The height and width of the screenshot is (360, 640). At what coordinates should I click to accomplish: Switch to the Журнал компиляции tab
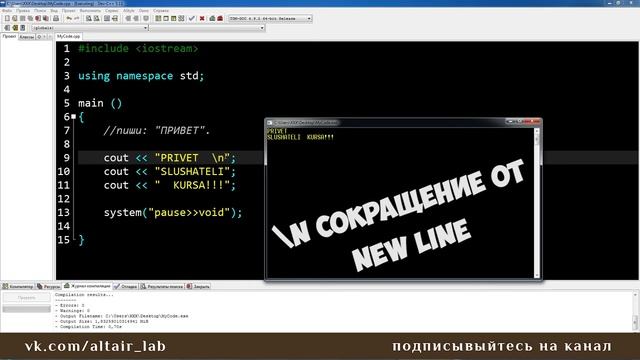(x=87, y=286)
